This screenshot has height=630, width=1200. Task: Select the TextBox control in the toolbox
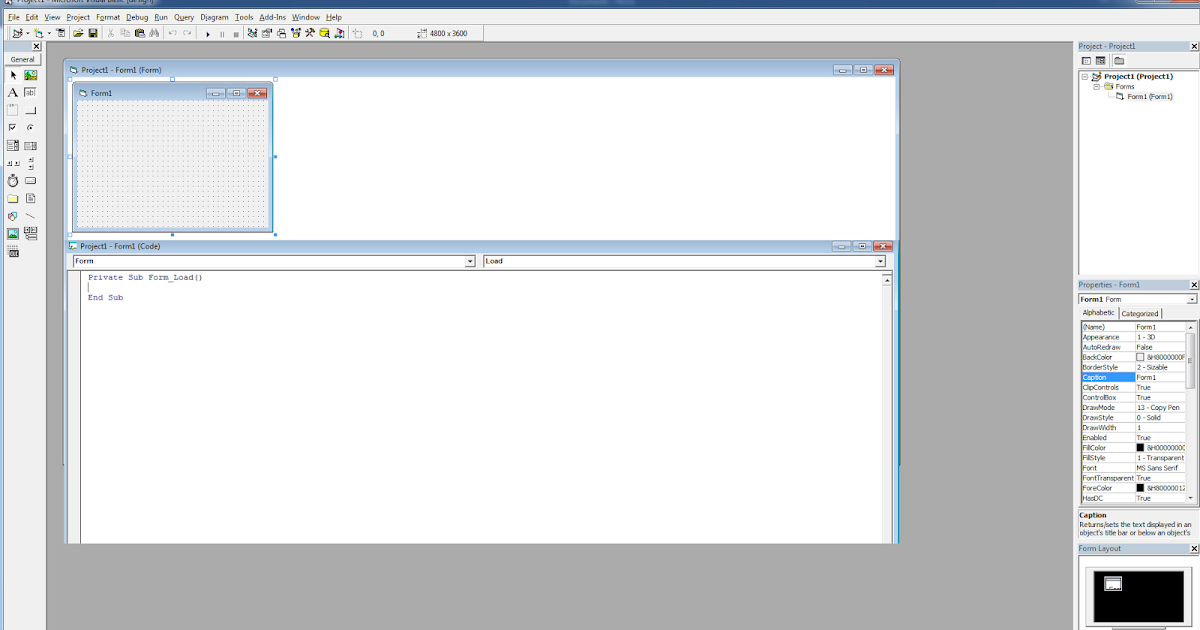(x=31, y=92)
